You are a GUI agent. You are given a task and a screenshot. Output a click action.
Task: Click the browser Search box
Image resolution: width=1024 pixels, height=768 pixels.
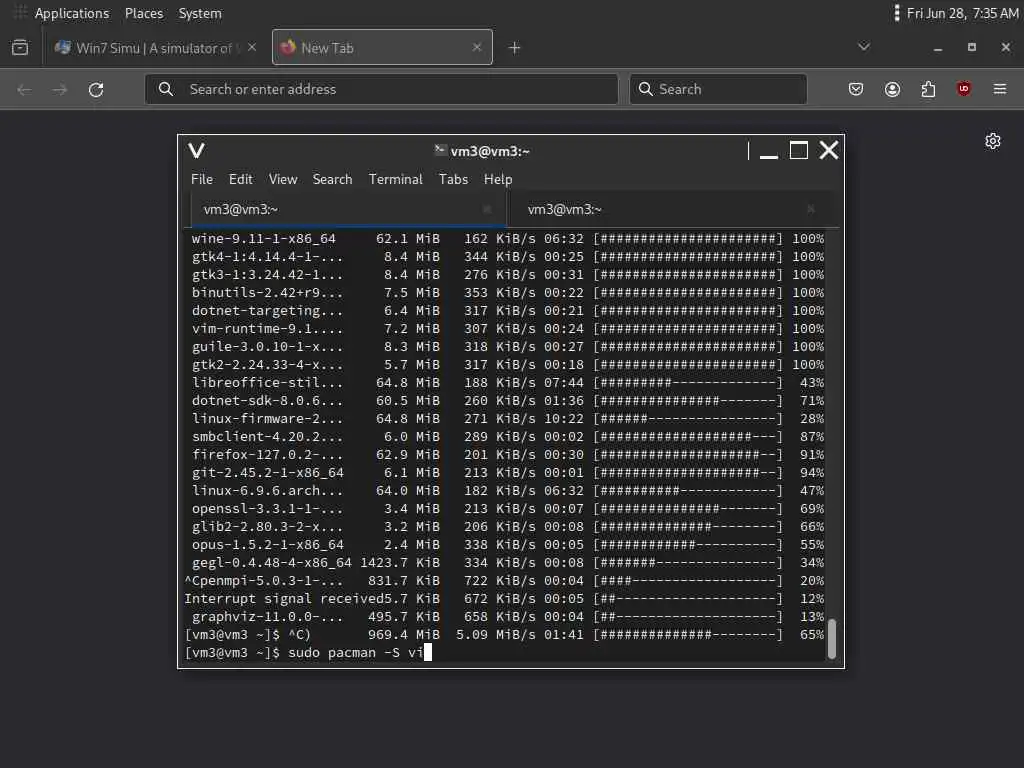(x=718, y=89)
